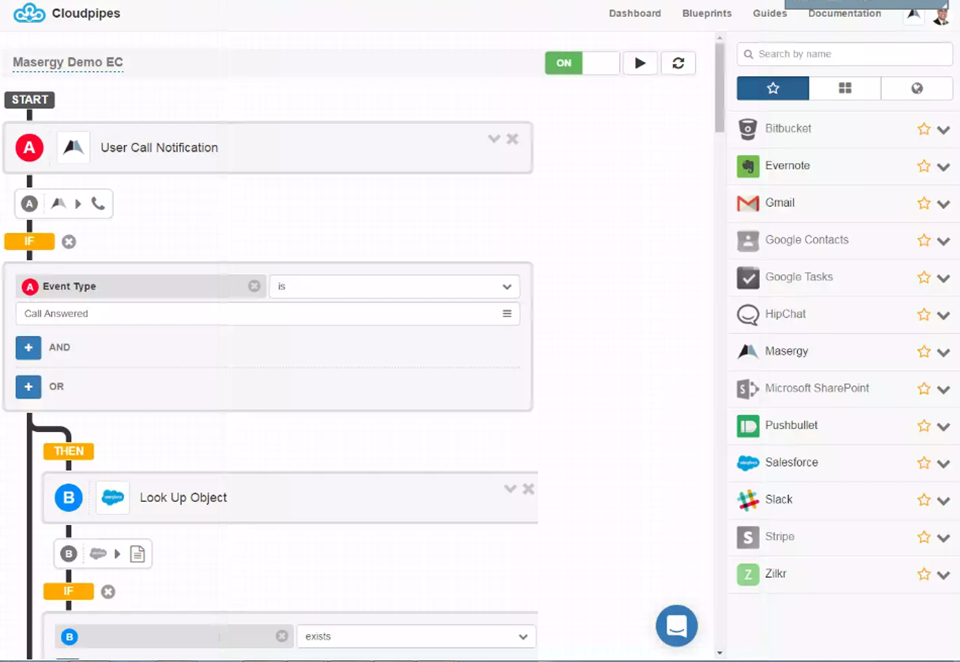The image size is (960, 662).
Task: Toggle the favorite star for Salesforce
Action: [x=924, y=463]
